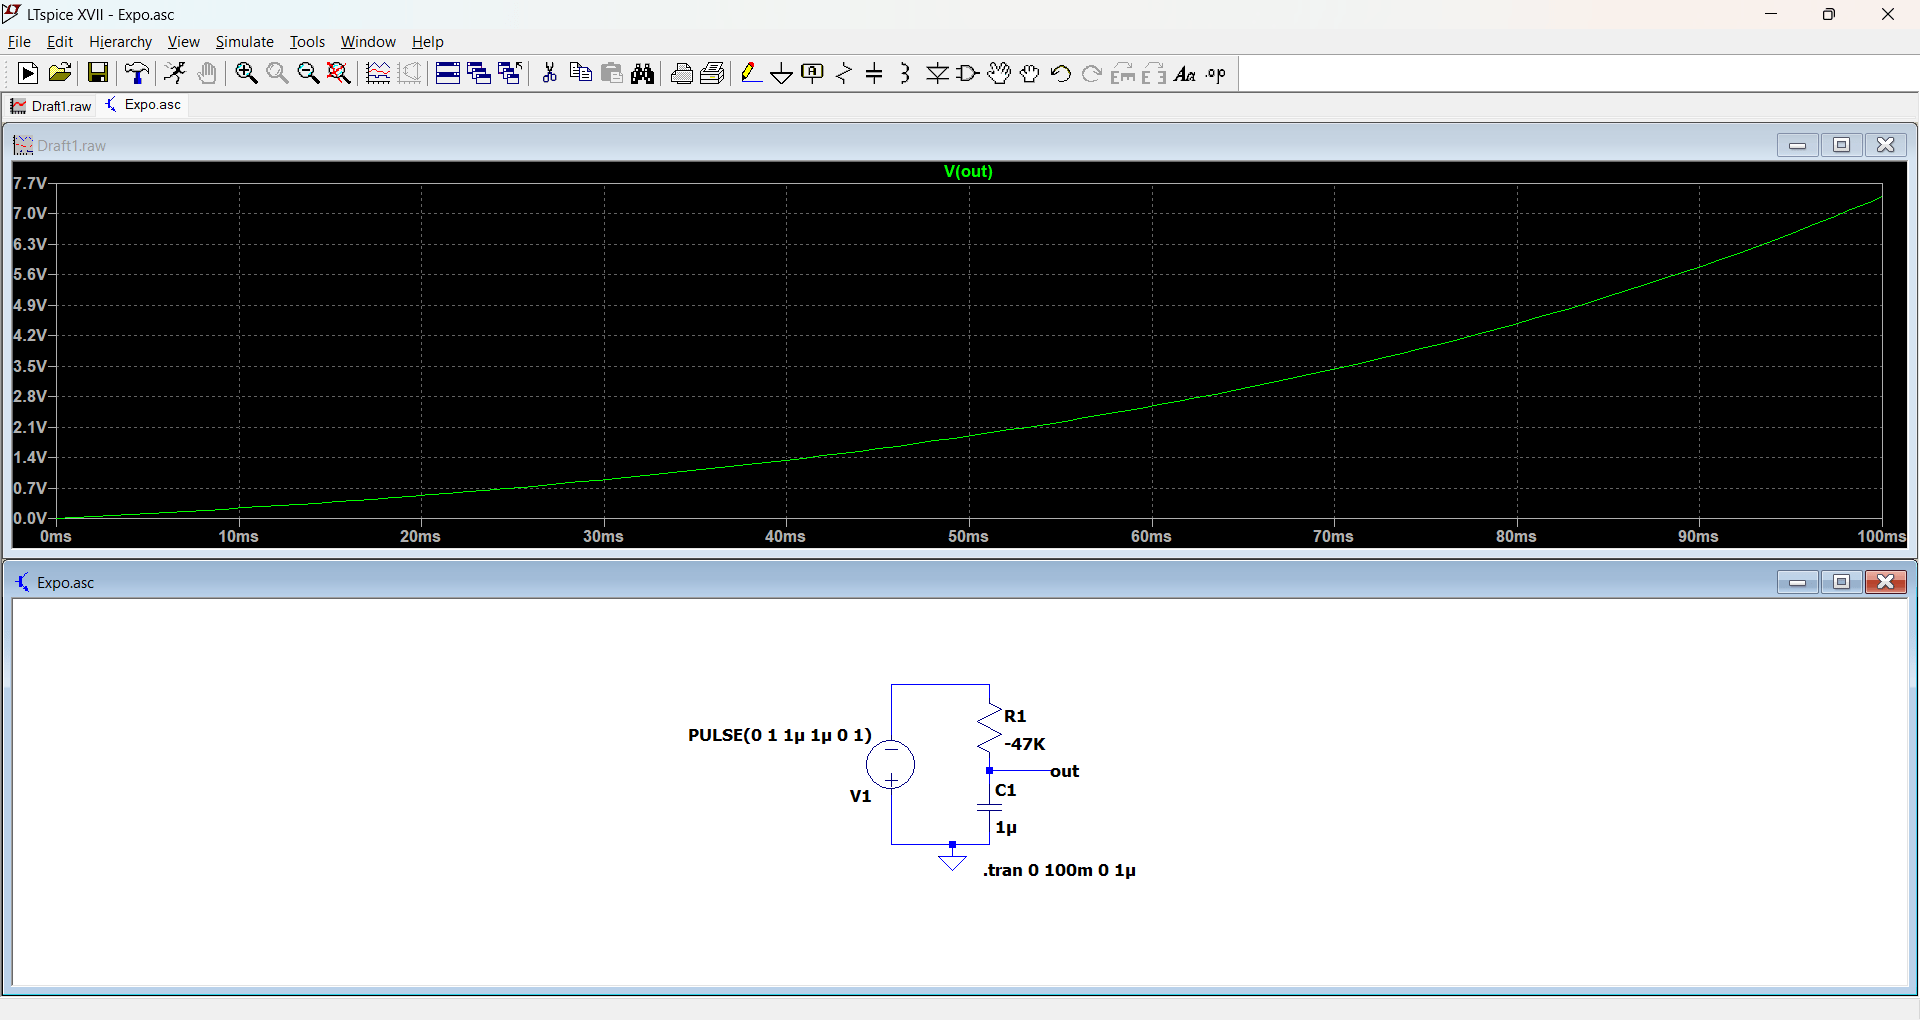The width and height of the screenshot is (1920, 1020).
Task: Click the V(out) trace label
Action: pos(968,172)
